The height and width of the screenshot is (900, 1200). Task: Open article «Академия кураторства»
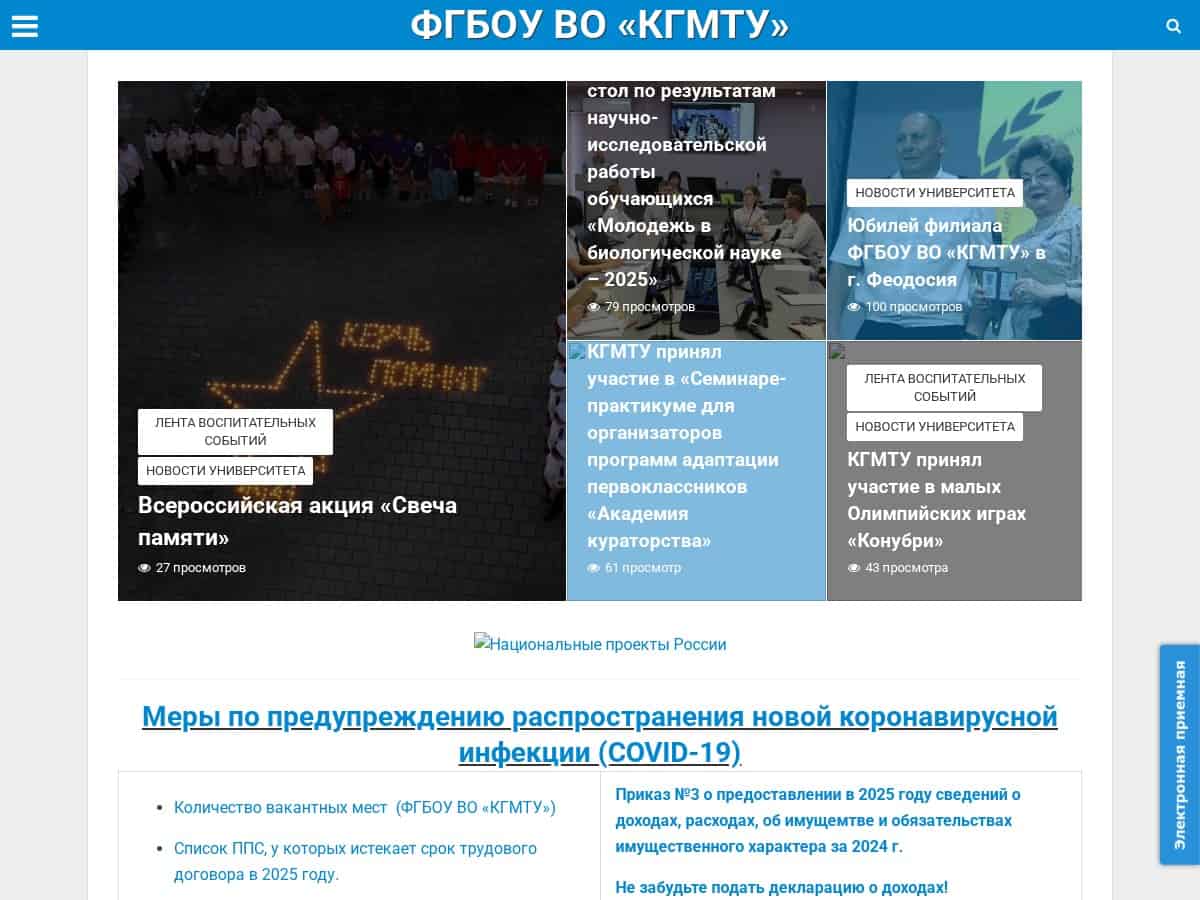pyautogui.click(x=687, y=446)
